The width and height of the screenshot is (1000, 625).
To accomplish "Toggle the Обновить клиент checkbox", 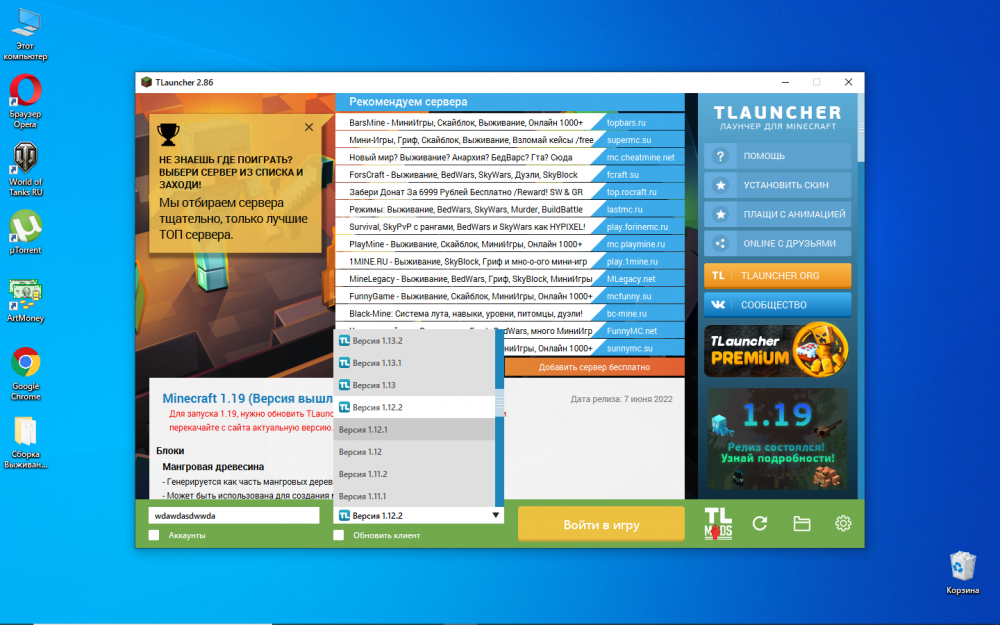I will [x=339, y=535].
